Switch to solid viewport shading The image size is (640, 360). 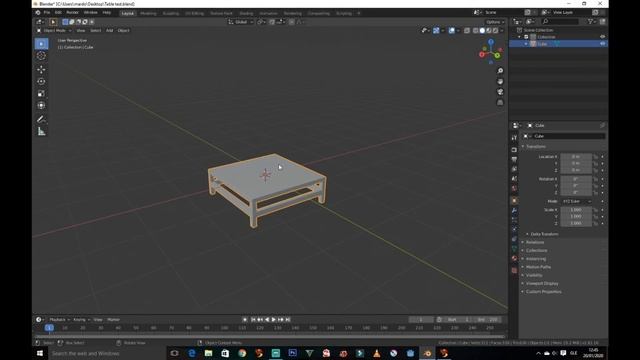482,31
